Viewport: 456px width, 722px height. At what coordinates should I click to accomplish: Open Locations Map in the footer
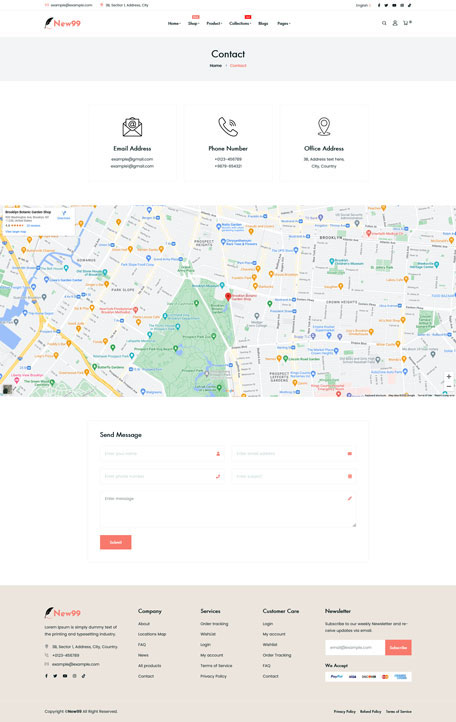point(152,634)
